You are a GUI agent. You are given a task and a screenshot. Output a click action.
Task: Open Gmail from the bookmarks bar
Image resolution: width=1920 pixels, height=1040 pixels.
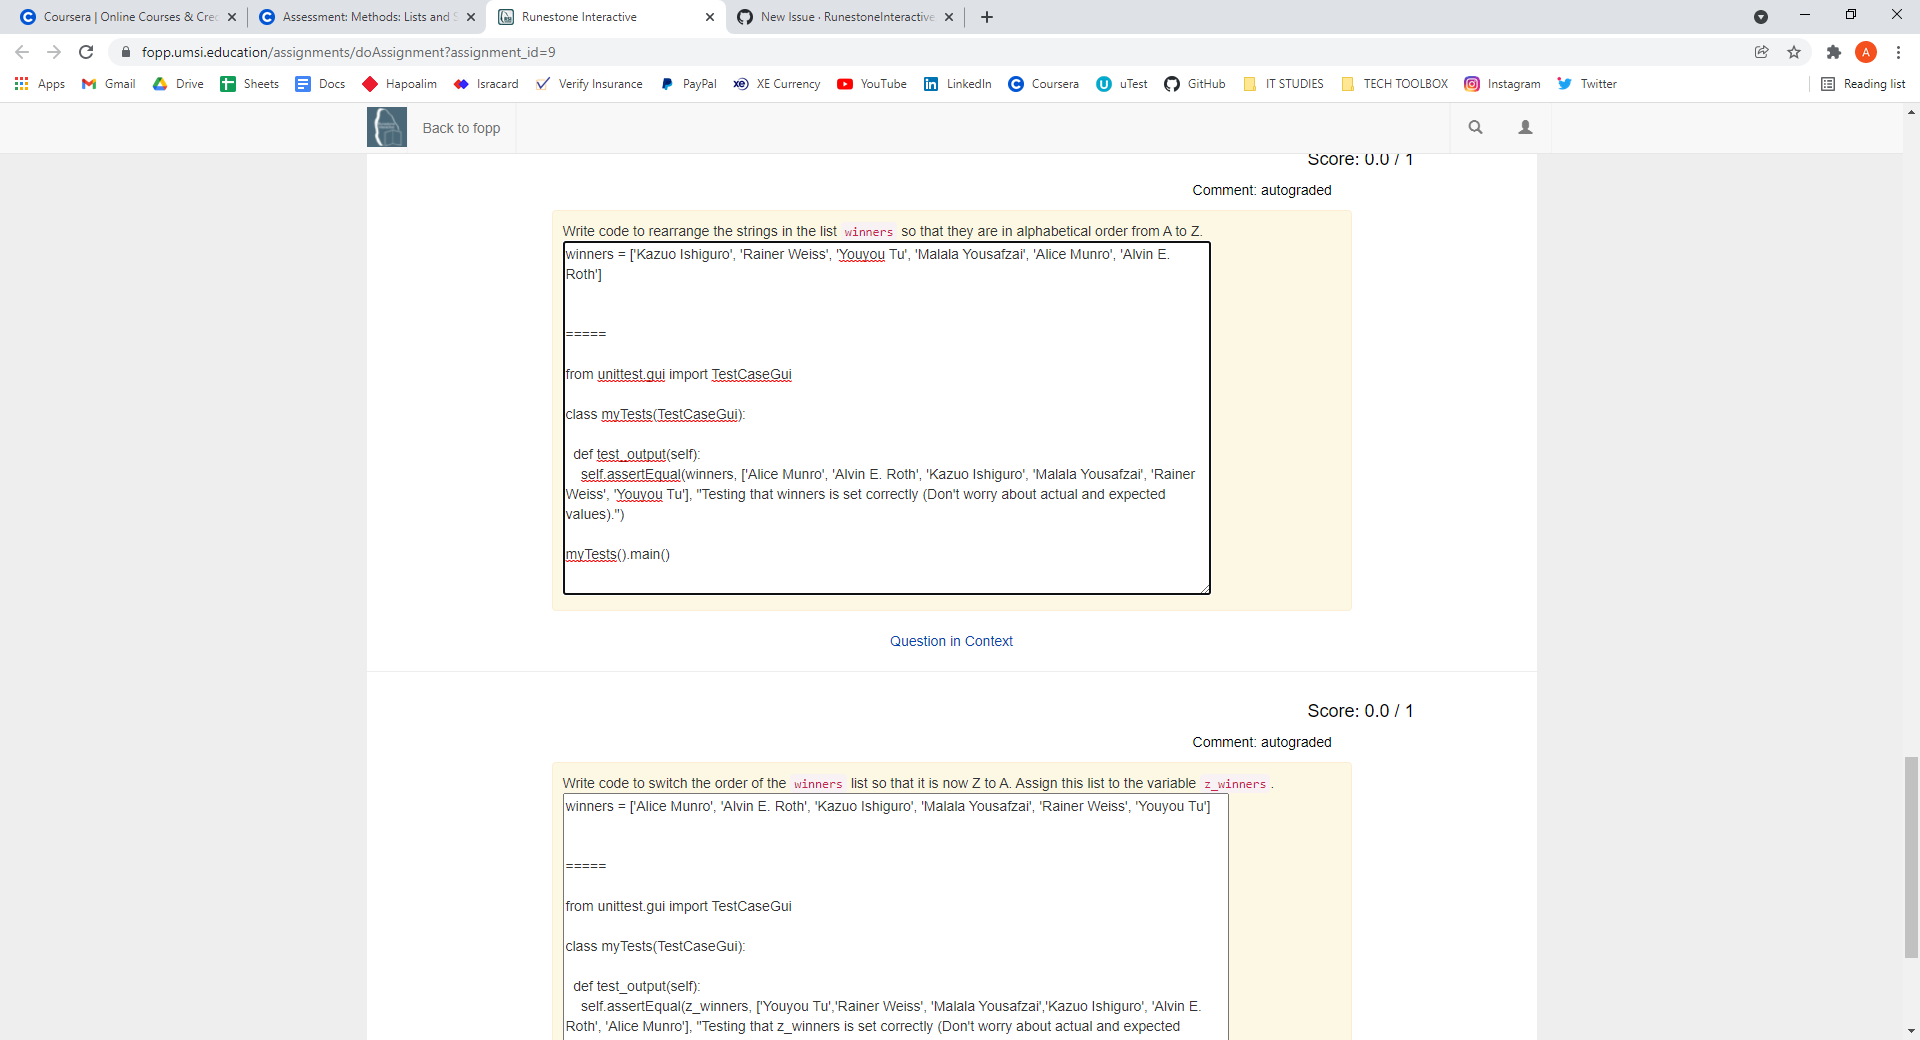point(107,84)
